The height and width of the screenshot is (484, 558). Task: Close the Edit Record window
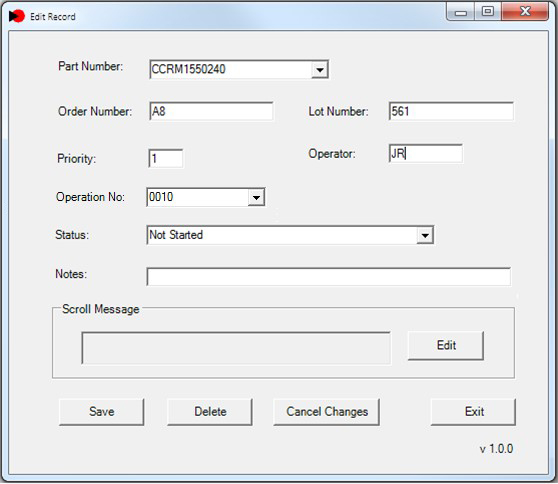[x=525, y=12]
